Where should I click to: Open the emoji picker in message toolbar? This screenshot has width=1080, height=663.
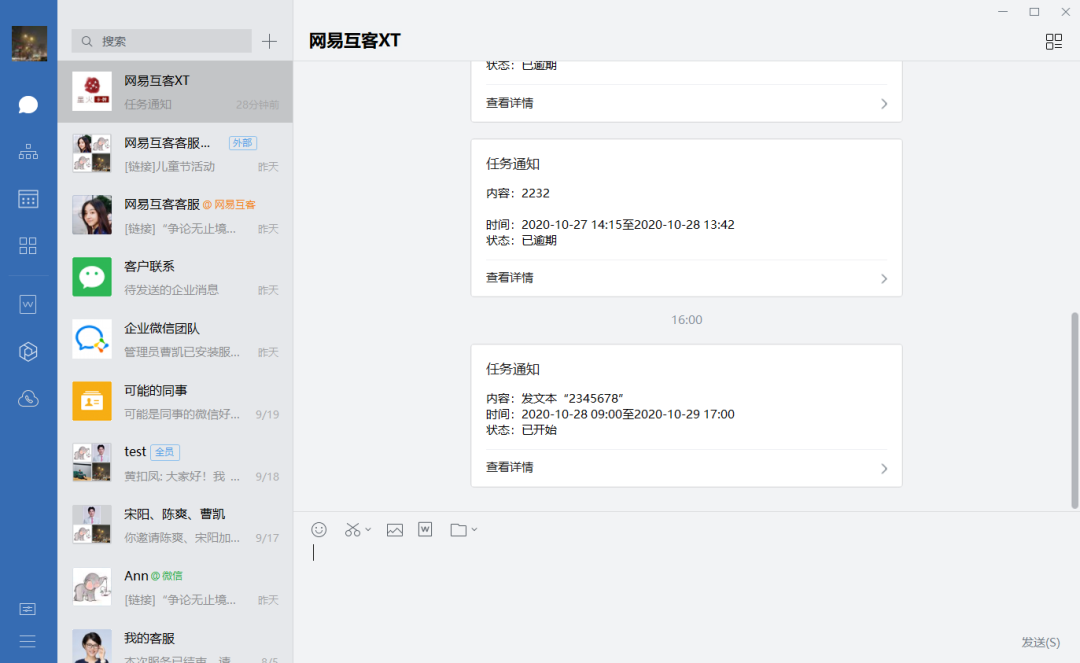[x=319, y=529]
